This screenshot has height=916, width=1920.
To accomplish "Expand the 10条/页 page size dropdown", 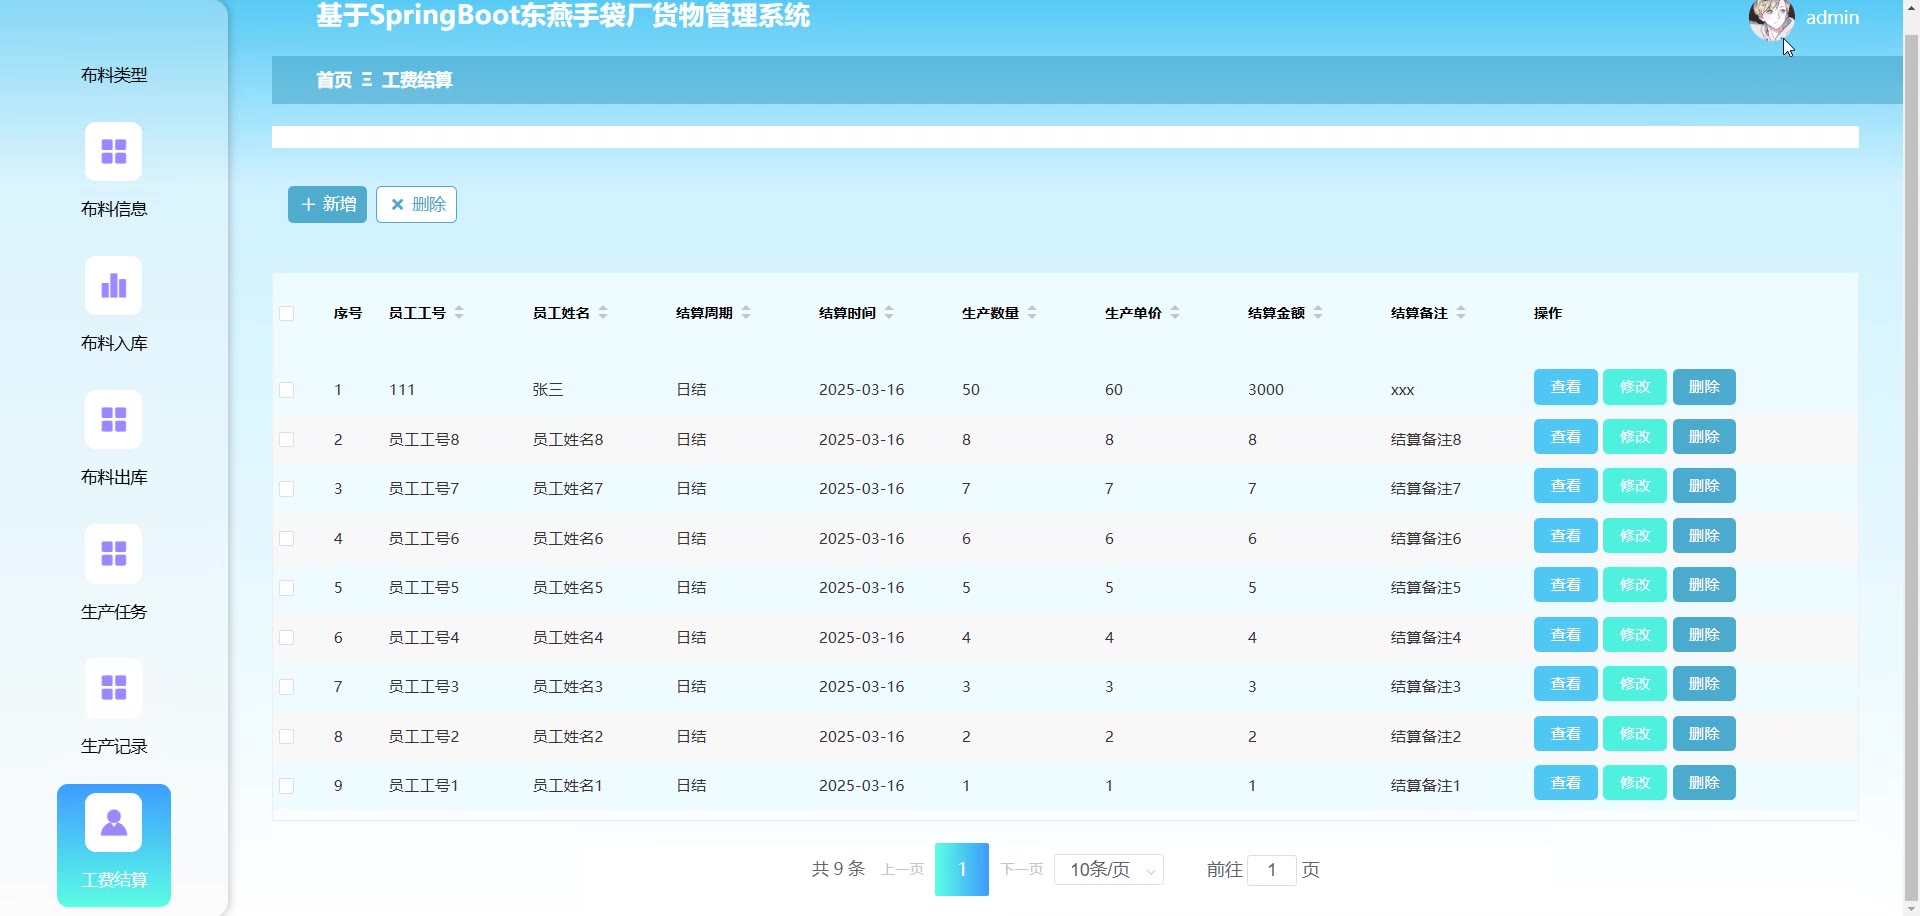I will pyautogui.click(x=1108, y=870).
